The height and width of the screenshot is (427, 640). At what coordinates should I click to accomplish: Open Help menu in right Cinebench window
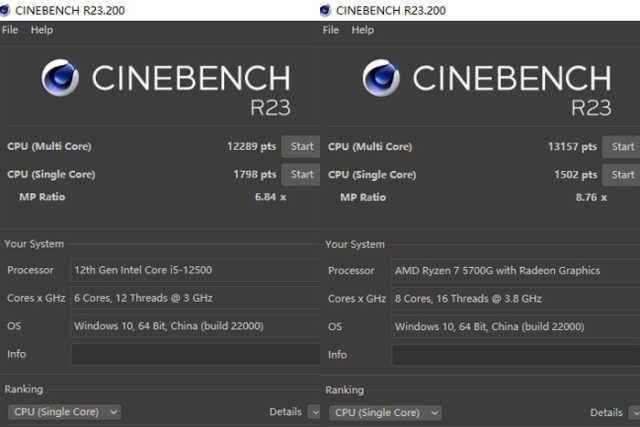362,30
